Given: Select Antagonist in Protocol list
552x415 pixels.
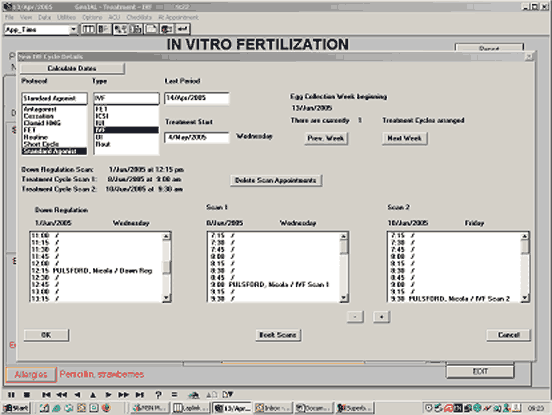Looking at the screenshot, I should [55, 109].
